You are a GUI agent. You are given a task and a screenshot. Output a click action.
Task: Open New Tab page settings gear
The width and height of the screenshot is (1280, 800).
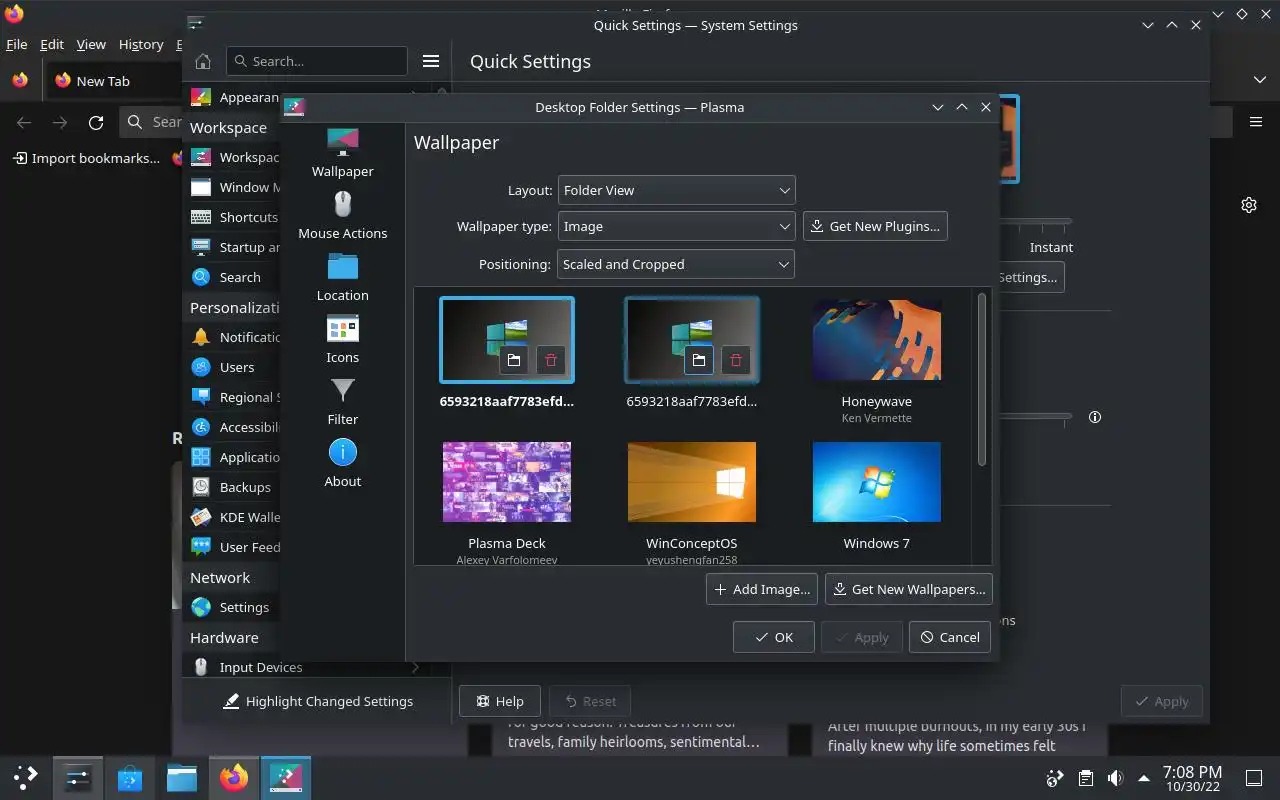coord(1249,205)
